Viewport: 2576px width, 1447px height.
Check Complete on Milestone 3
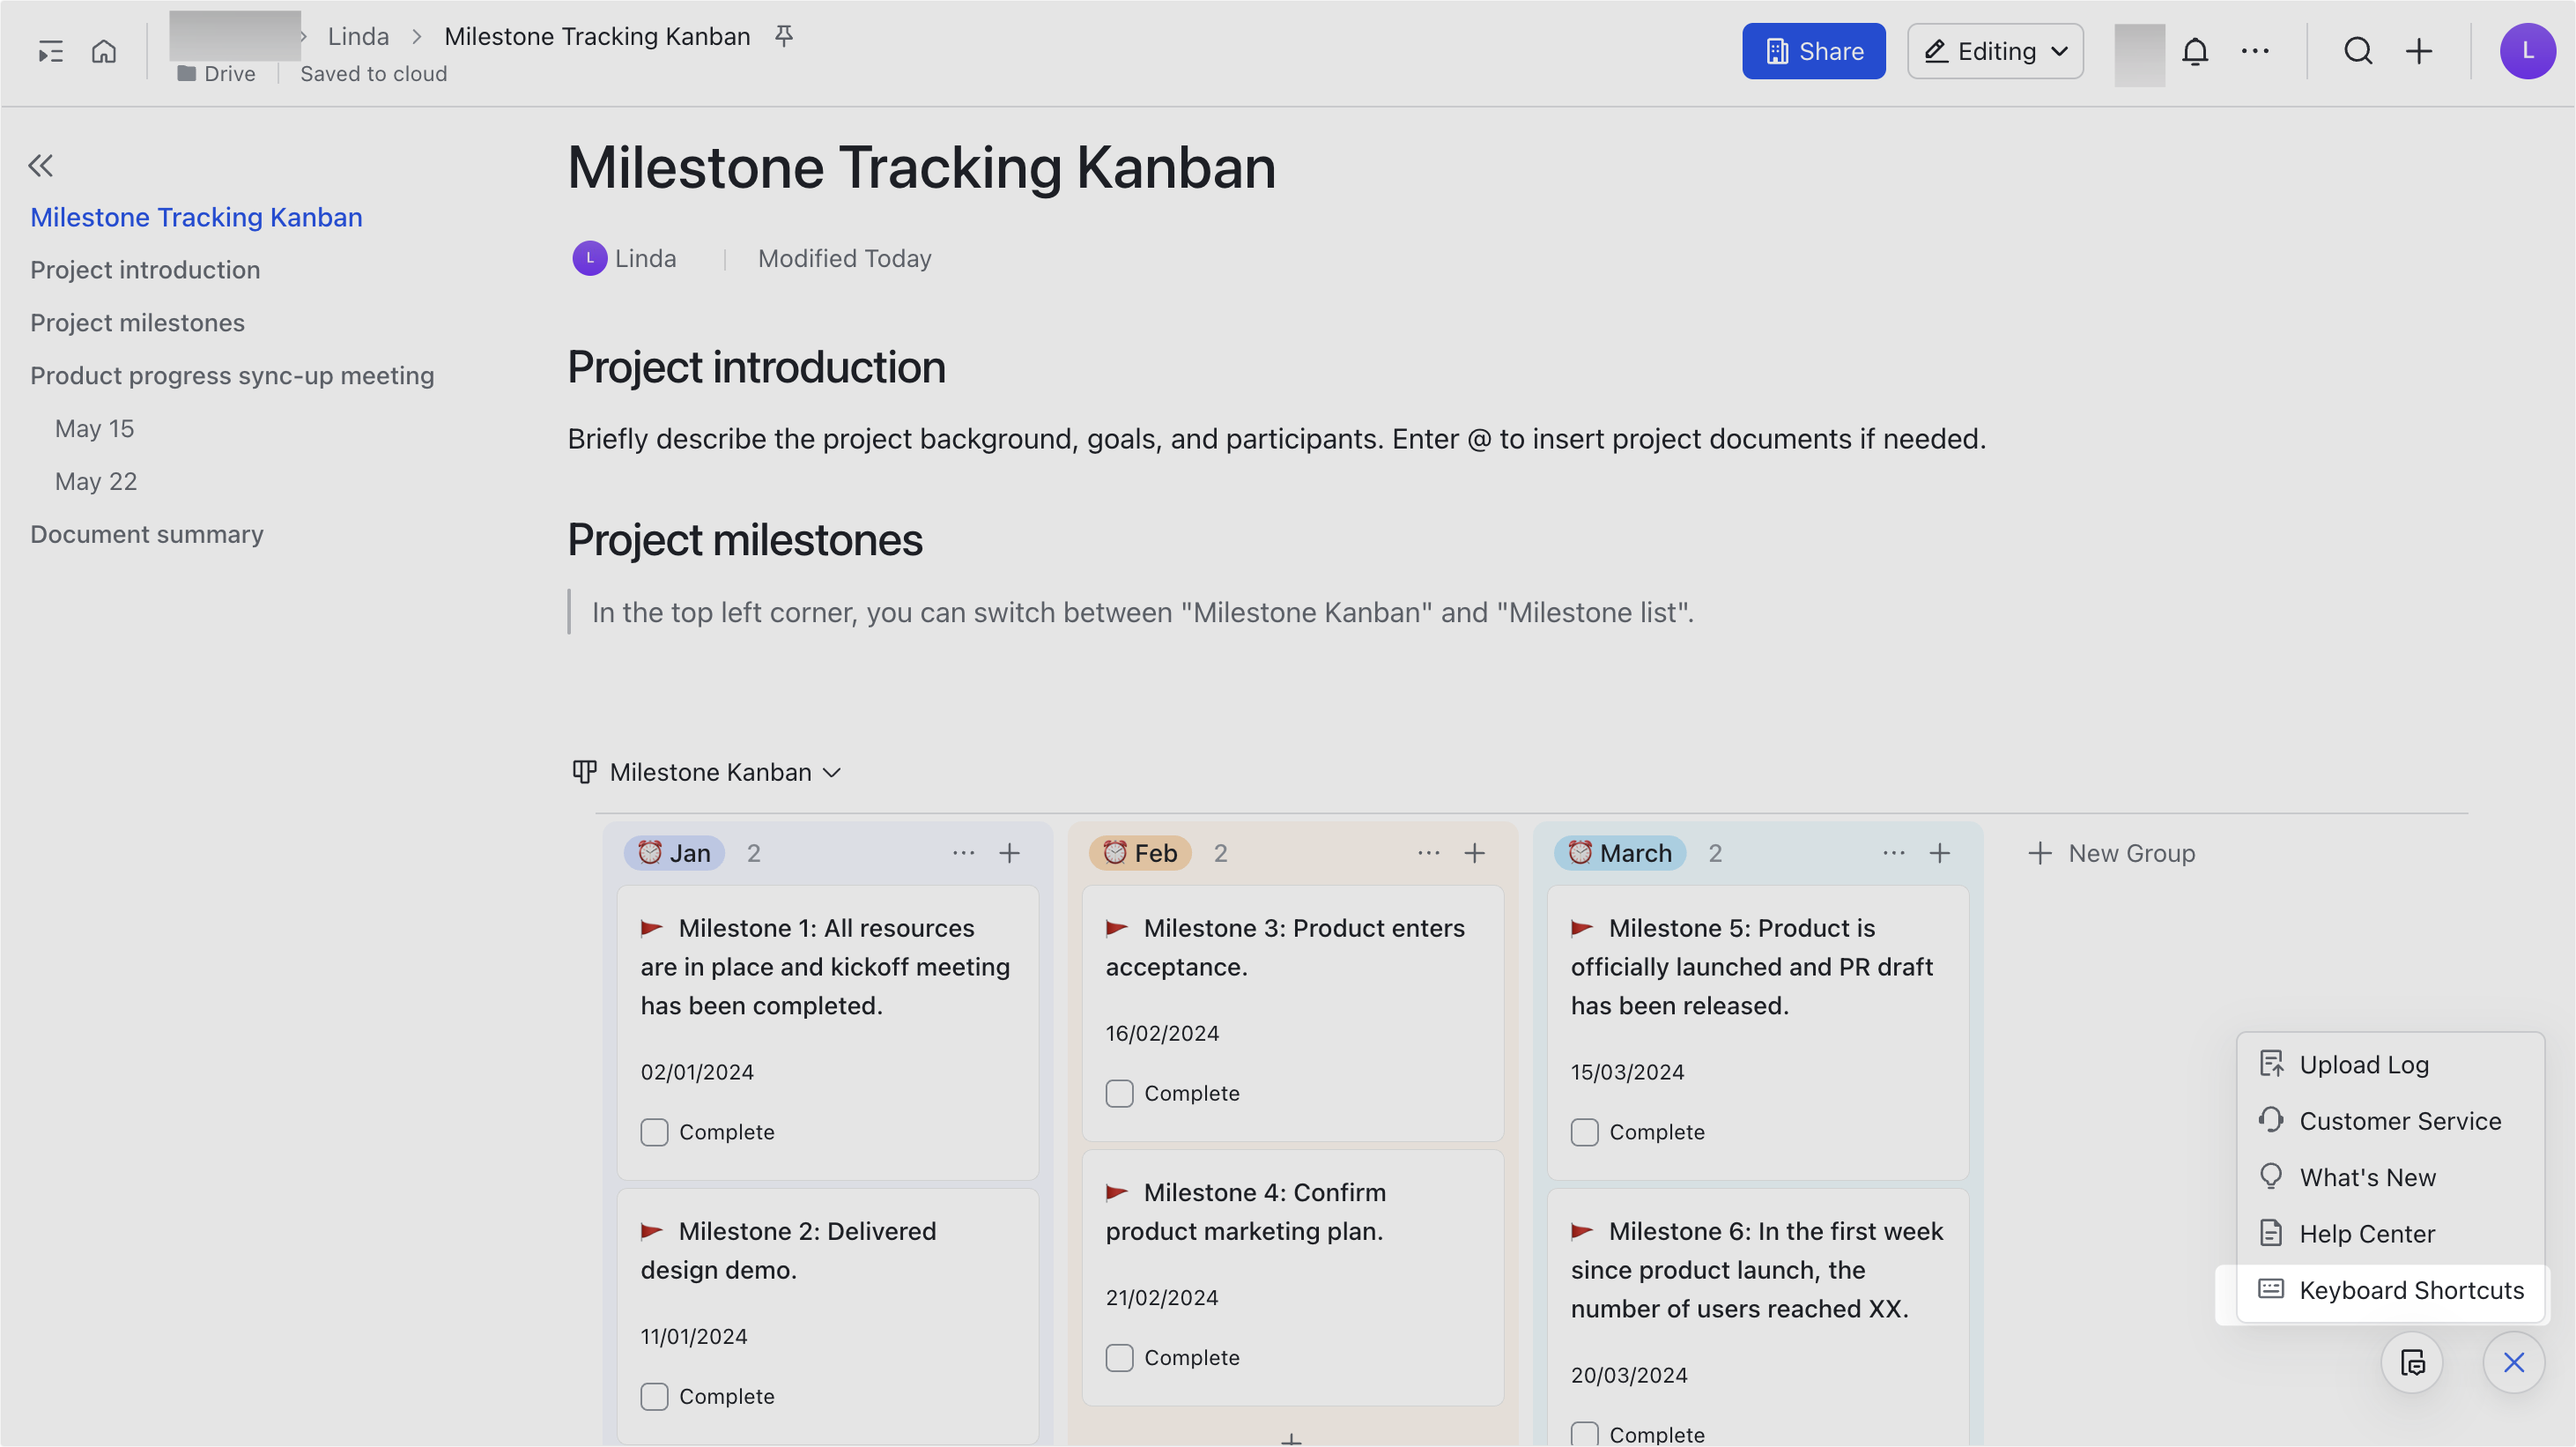1119,1093
